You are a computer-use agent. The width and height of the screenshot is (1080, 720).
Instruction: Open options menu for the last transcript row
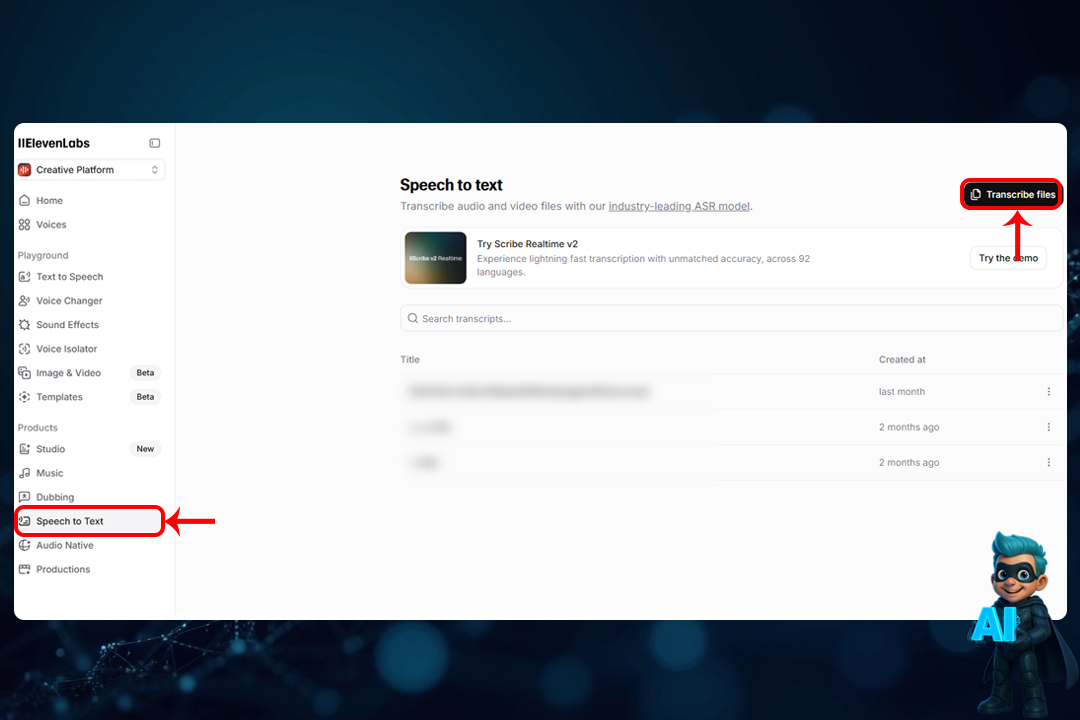click(1048, 462)
